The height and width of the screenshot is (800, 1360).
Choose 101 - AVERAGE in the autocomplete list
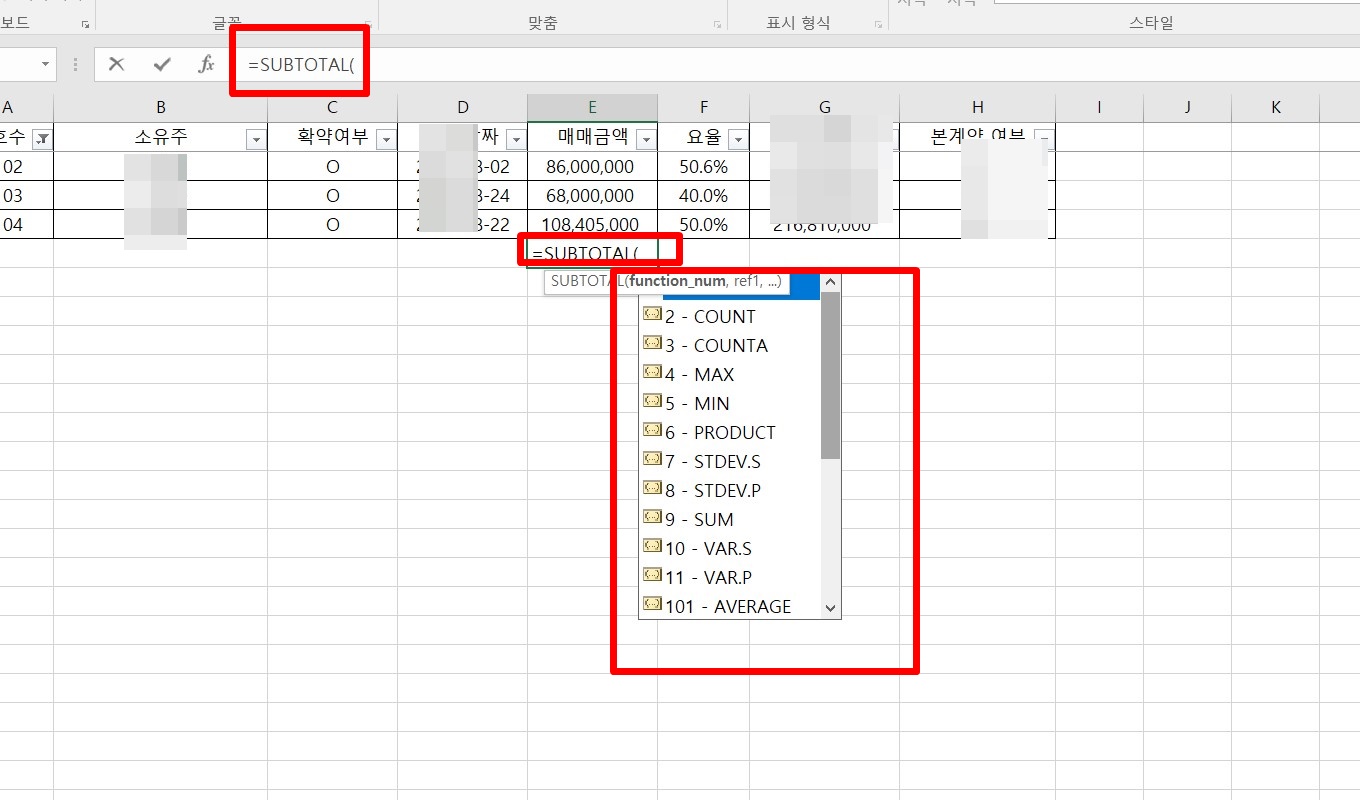point(729,606)
